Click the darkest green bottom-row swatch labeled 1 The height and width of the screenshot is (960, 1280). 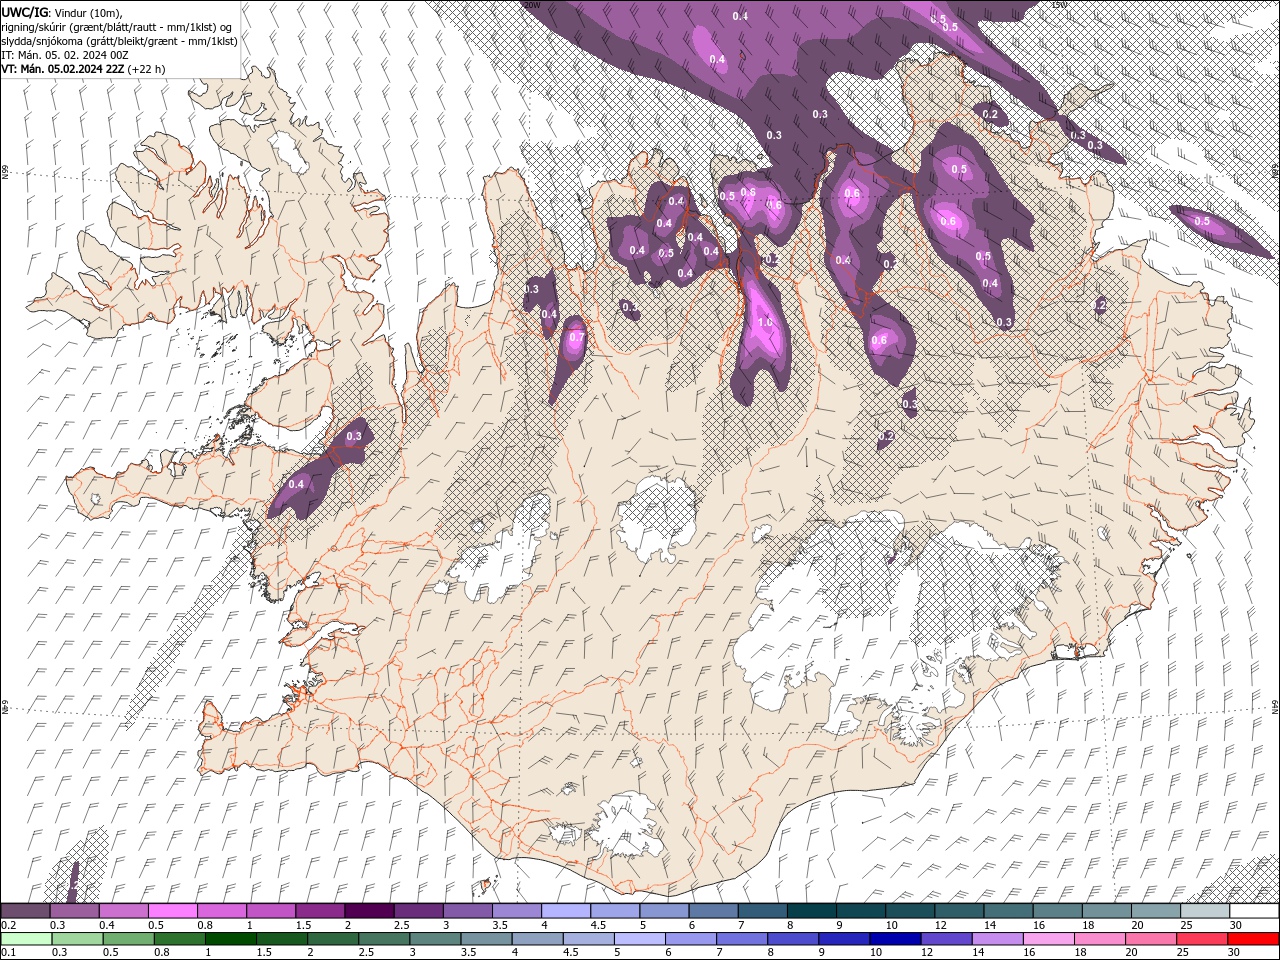pyautogui.click(x=229, y=939)
